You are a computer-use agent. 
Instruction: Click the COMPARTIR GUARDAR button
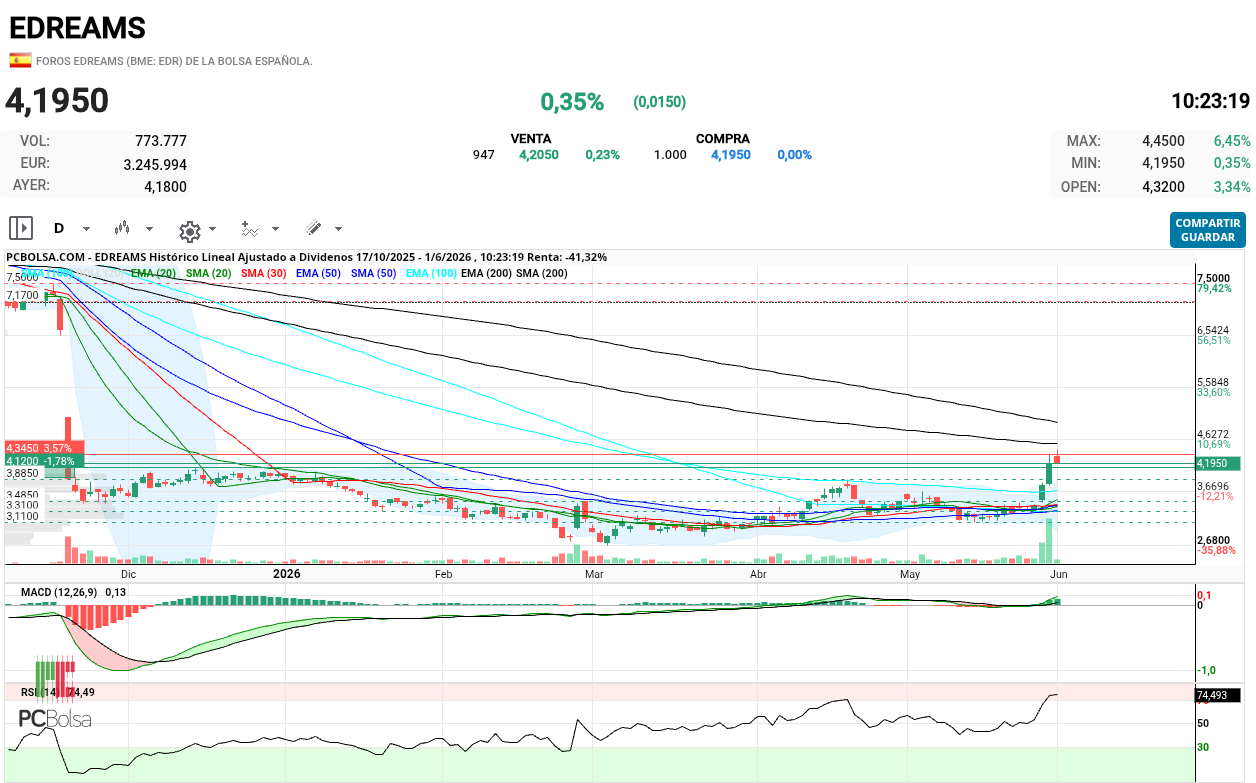coord(1208,230)
